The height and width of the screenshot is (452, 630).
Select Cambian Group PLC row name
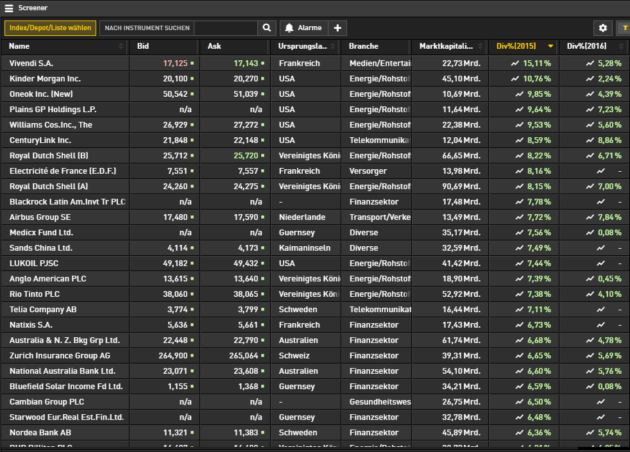(47, 402)
